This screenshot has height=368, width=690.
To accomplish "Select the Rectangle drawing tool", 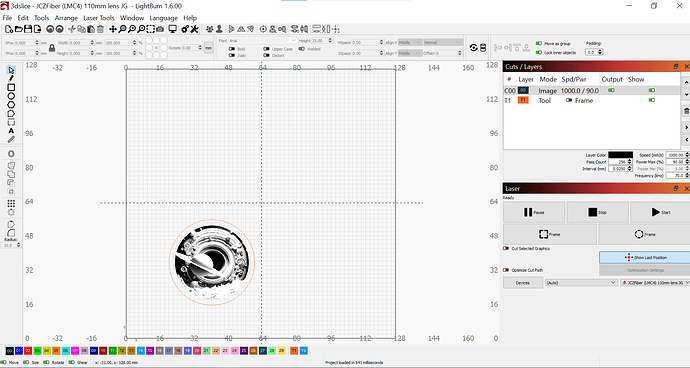I will 11,87.
